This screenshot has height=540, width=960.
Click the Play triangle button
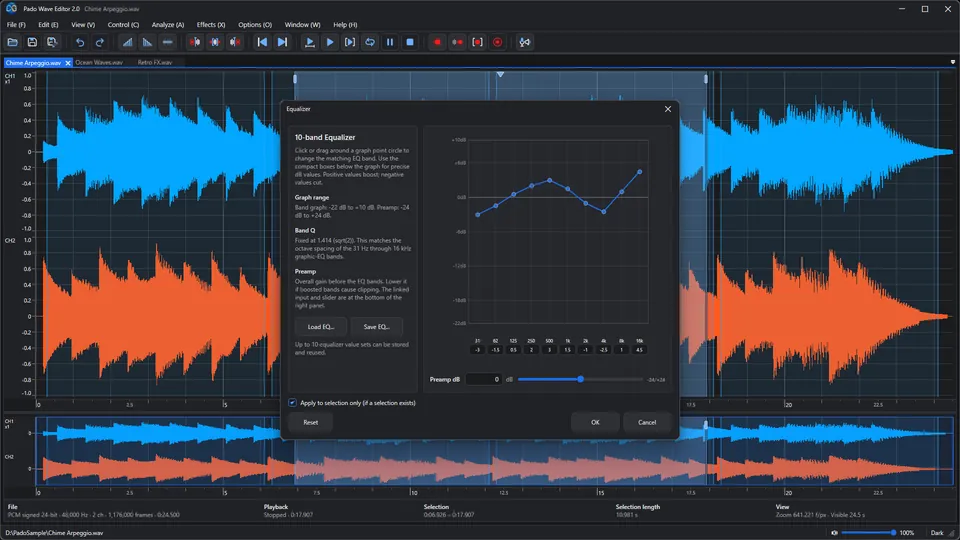(x=330, y=42)
